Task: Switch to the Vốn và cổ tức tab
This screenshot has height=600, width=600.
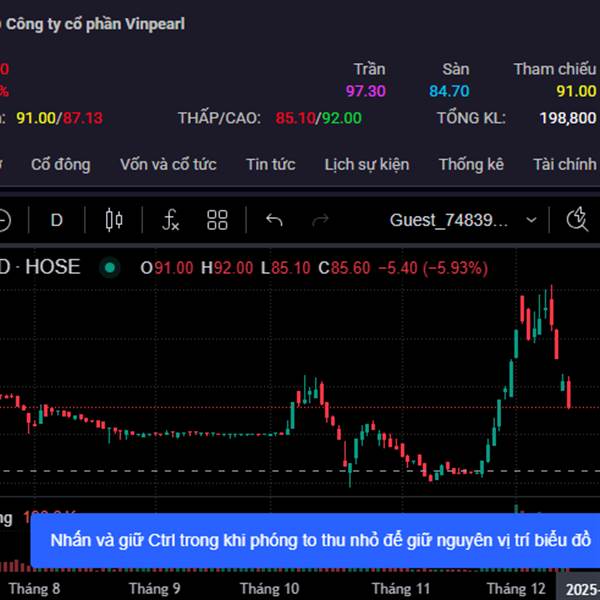Action: (168, 165)
